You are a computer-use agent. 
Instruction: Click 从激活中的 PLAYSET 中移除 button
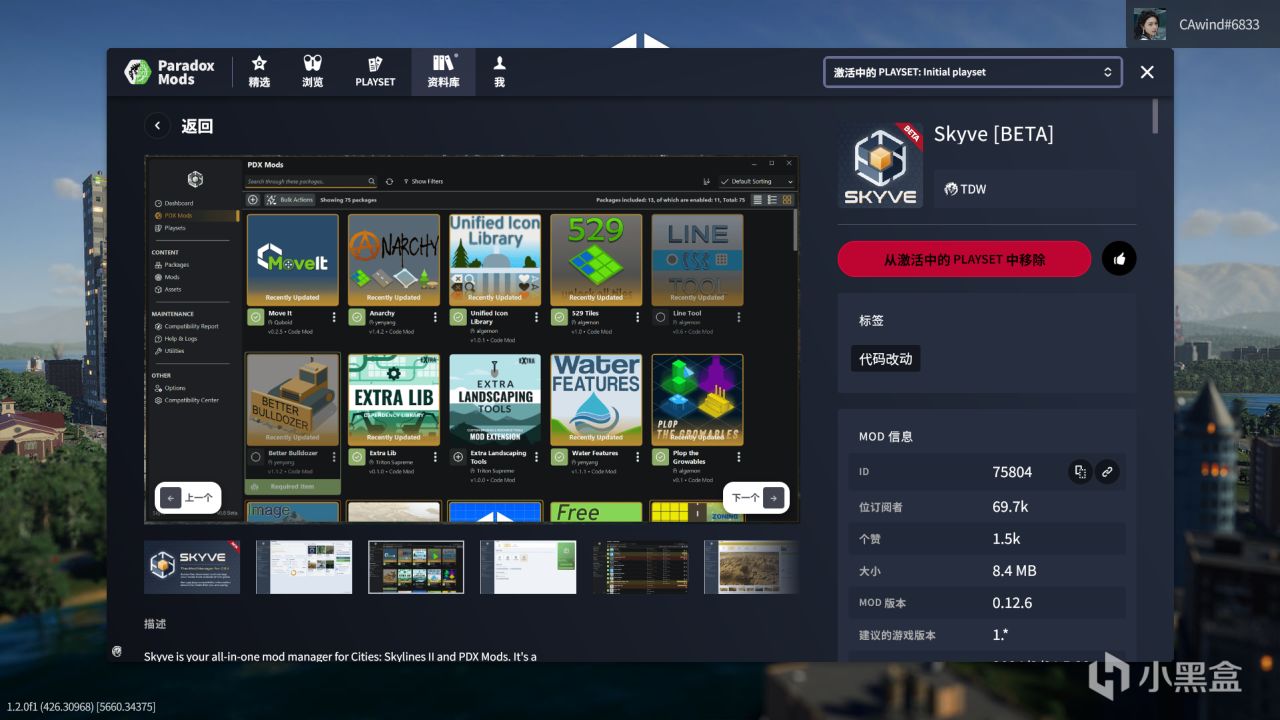tap(964, 259)
